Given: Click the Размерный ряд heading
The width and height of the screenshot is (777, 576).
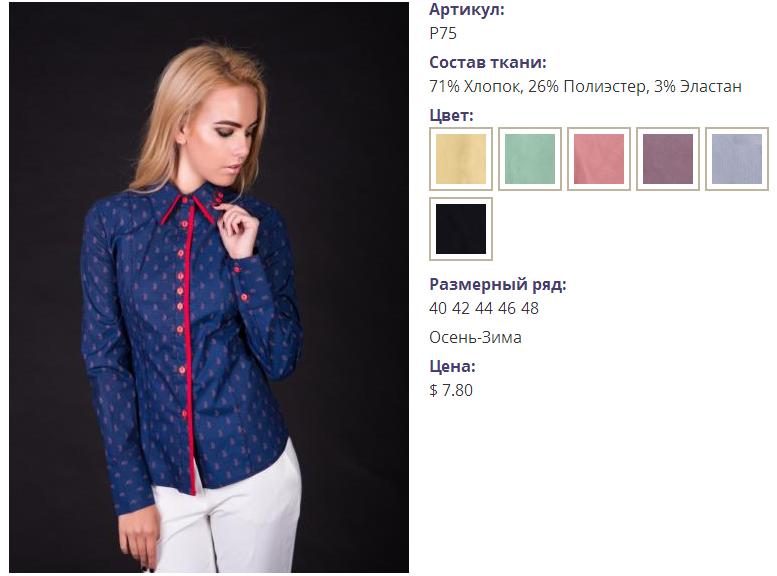Looking at the screenshot, I should click(498, 285).
